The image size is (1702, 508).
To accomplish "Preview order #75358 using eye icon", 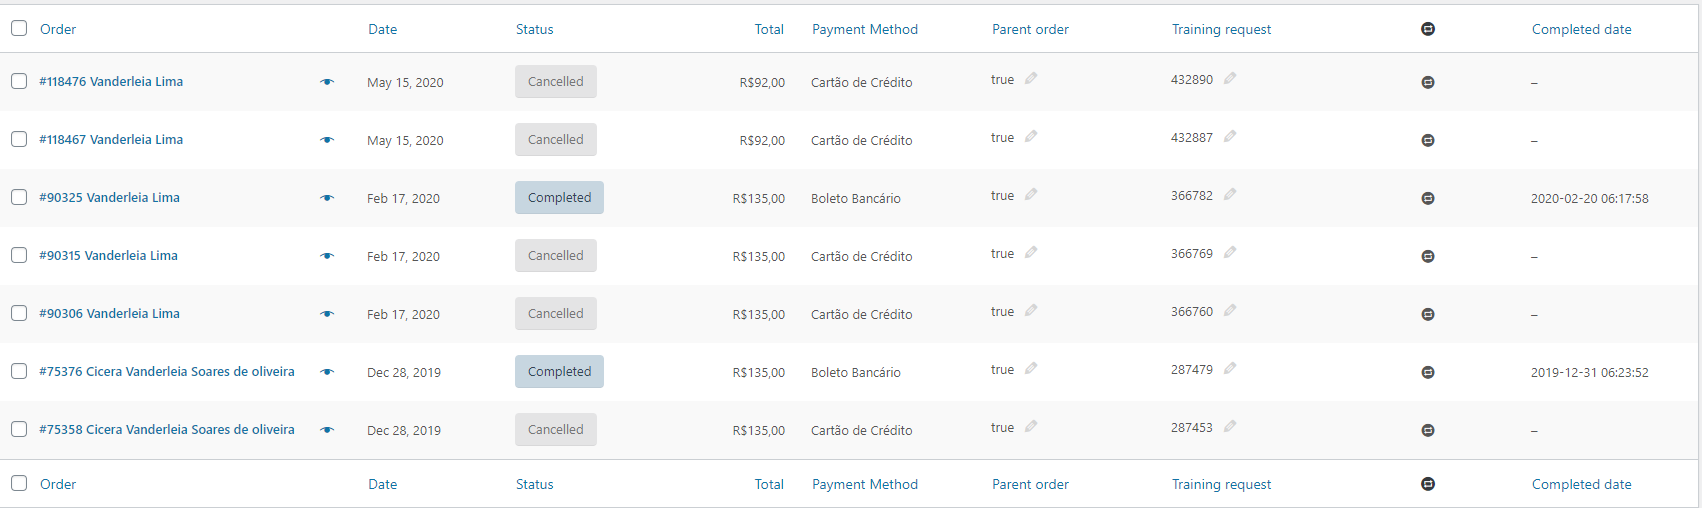I will (x=327, y=430).
